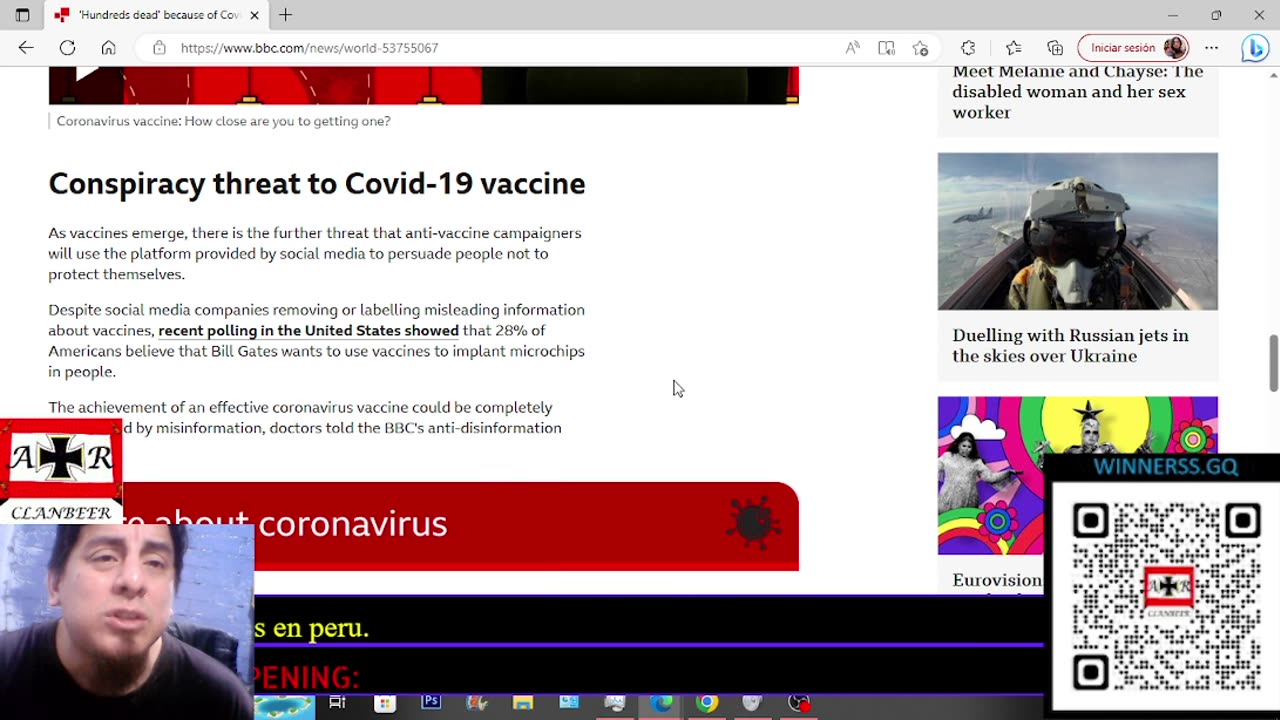Switch to Google Chrome on taskbar
Viewport: 1280px width, 720px height.
[707, 703]
